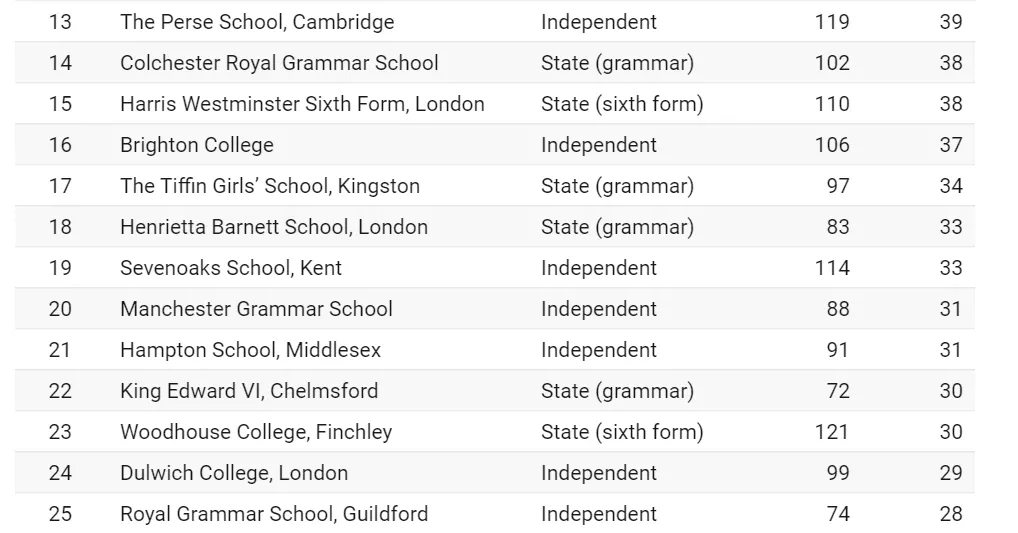Screen dimensions: 1018x533
Task: Click rank number 13 cell
Action: 60,21
